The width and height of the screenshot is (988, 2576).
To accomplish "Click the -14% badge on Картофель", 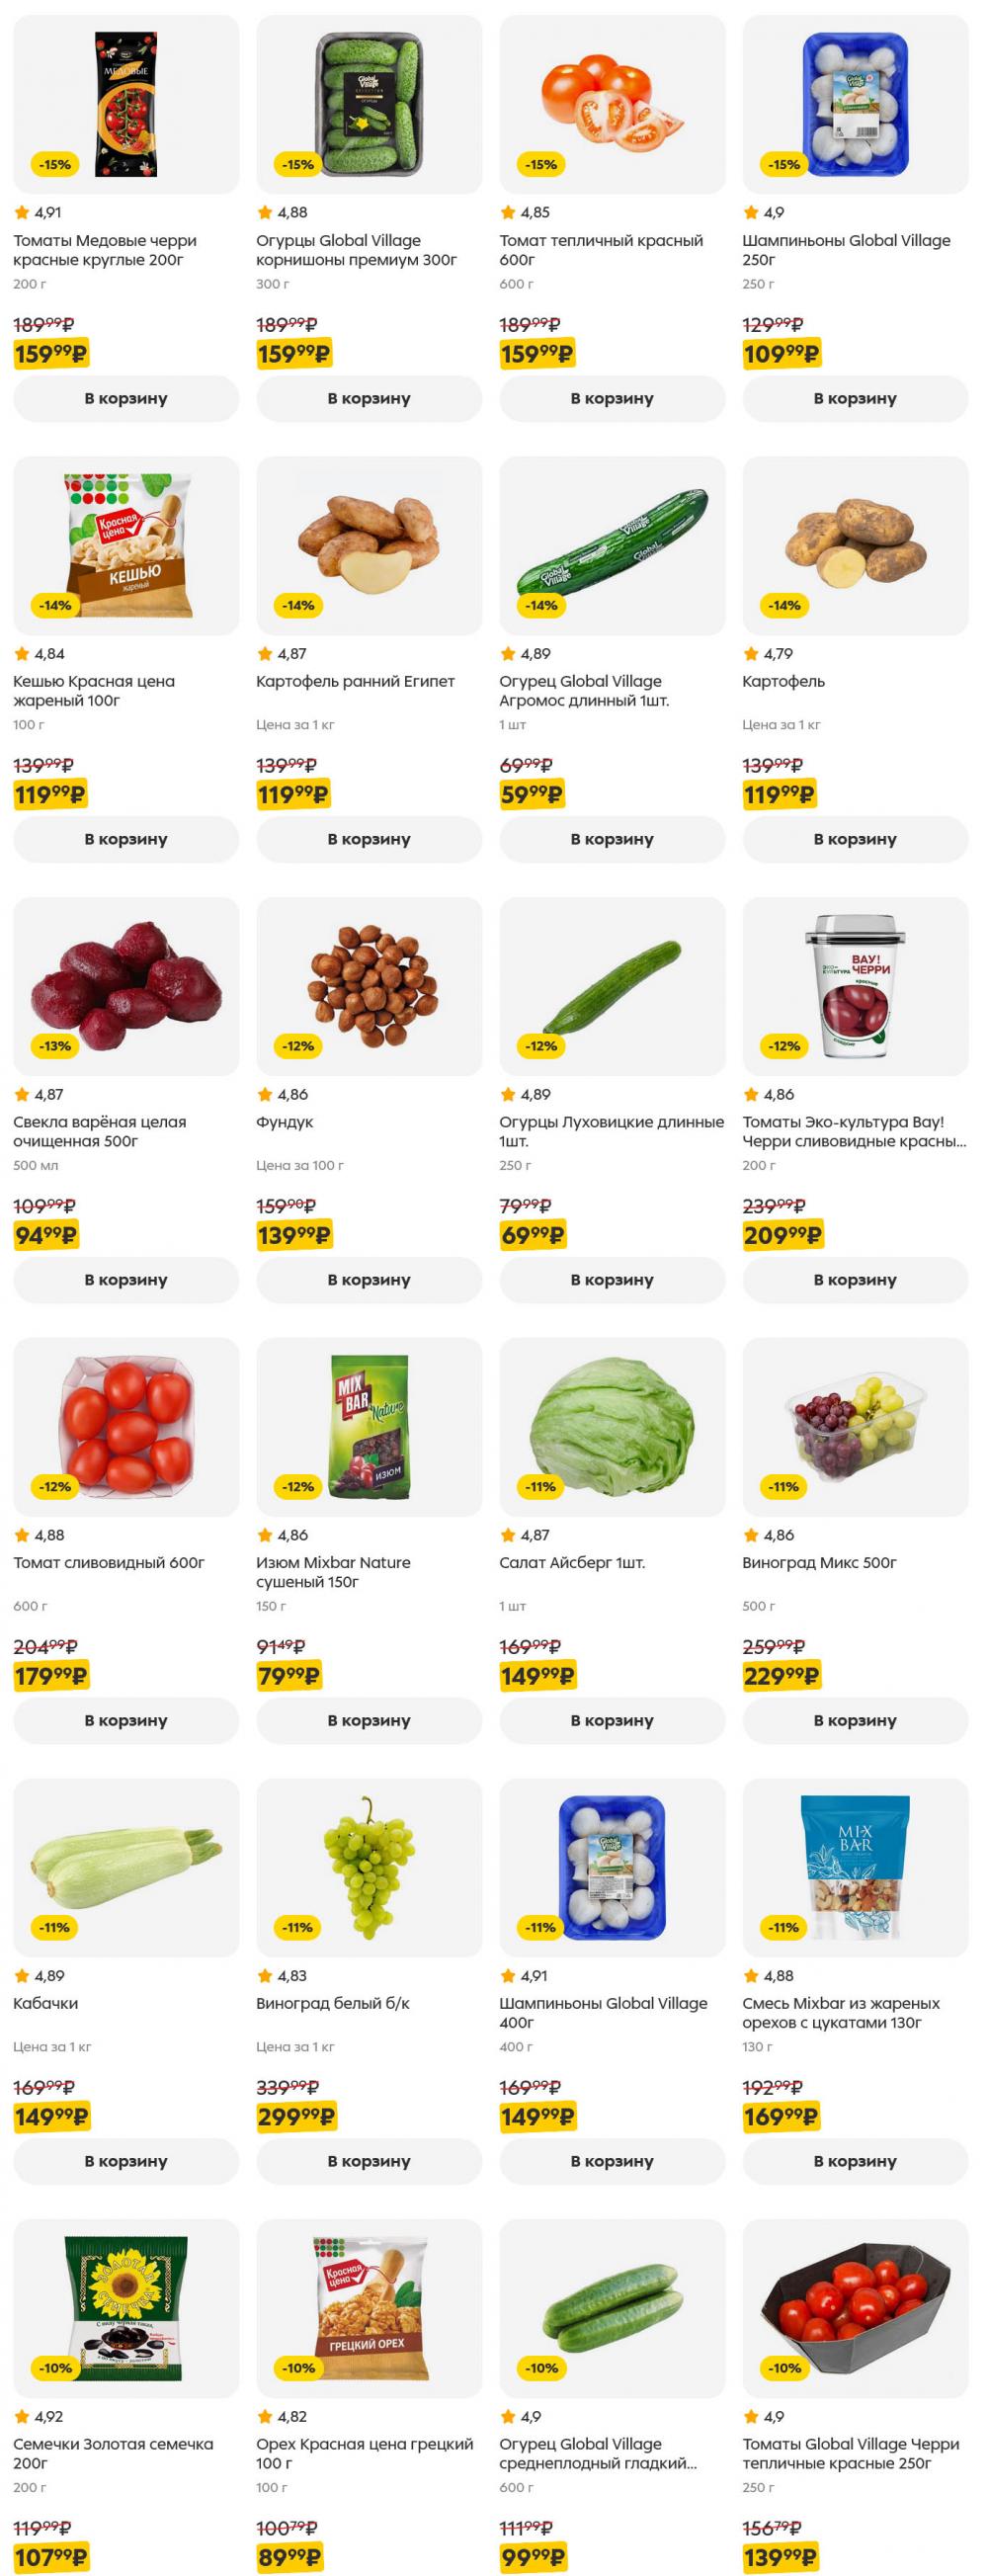I will [x=785, y=605].
